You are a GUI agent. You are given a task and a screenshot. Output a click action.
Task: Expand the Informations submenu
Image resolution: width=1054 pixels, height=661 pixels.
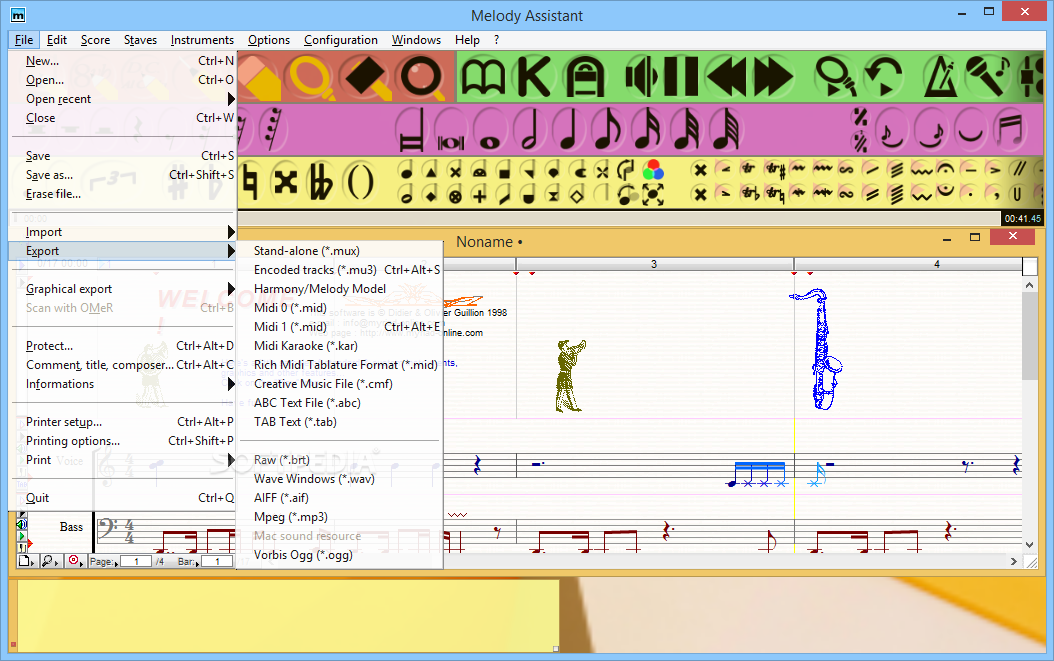(122, 384)
